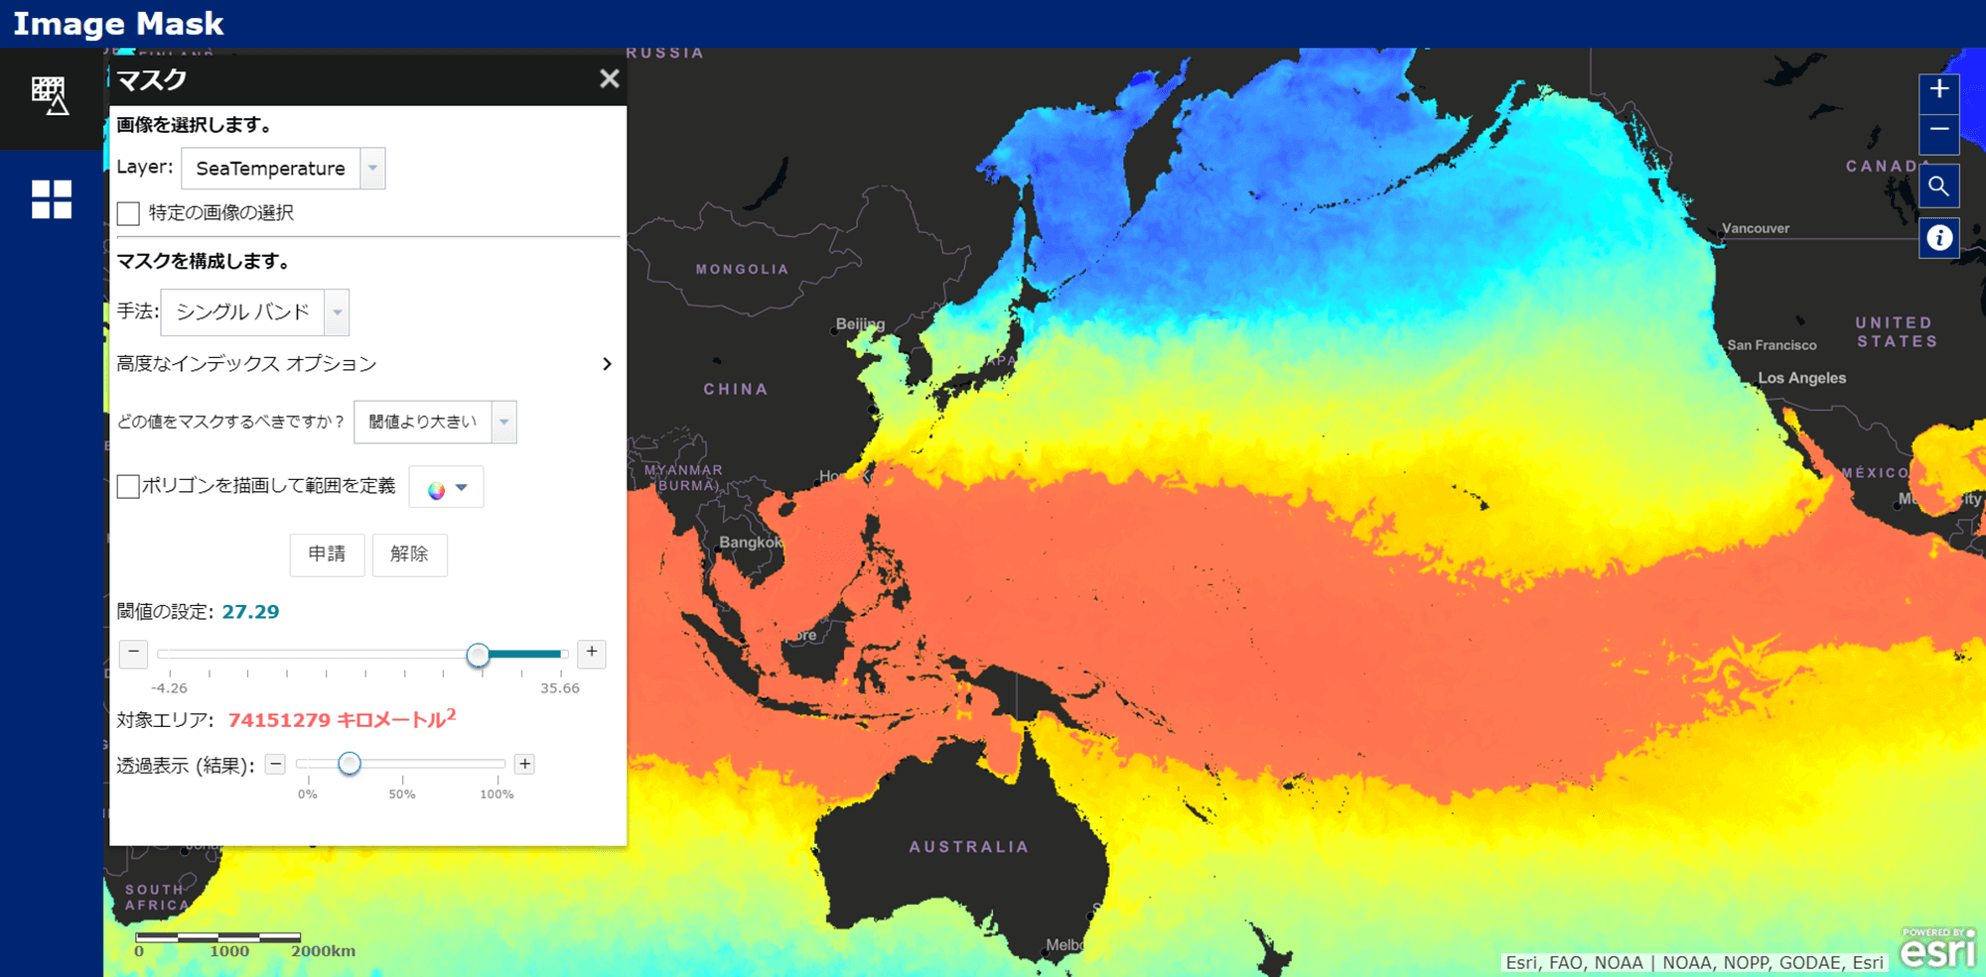Viewport: 1986px width, 977px height.
Task: Zoom out on the map
Action: click(x=1938, y=131)
